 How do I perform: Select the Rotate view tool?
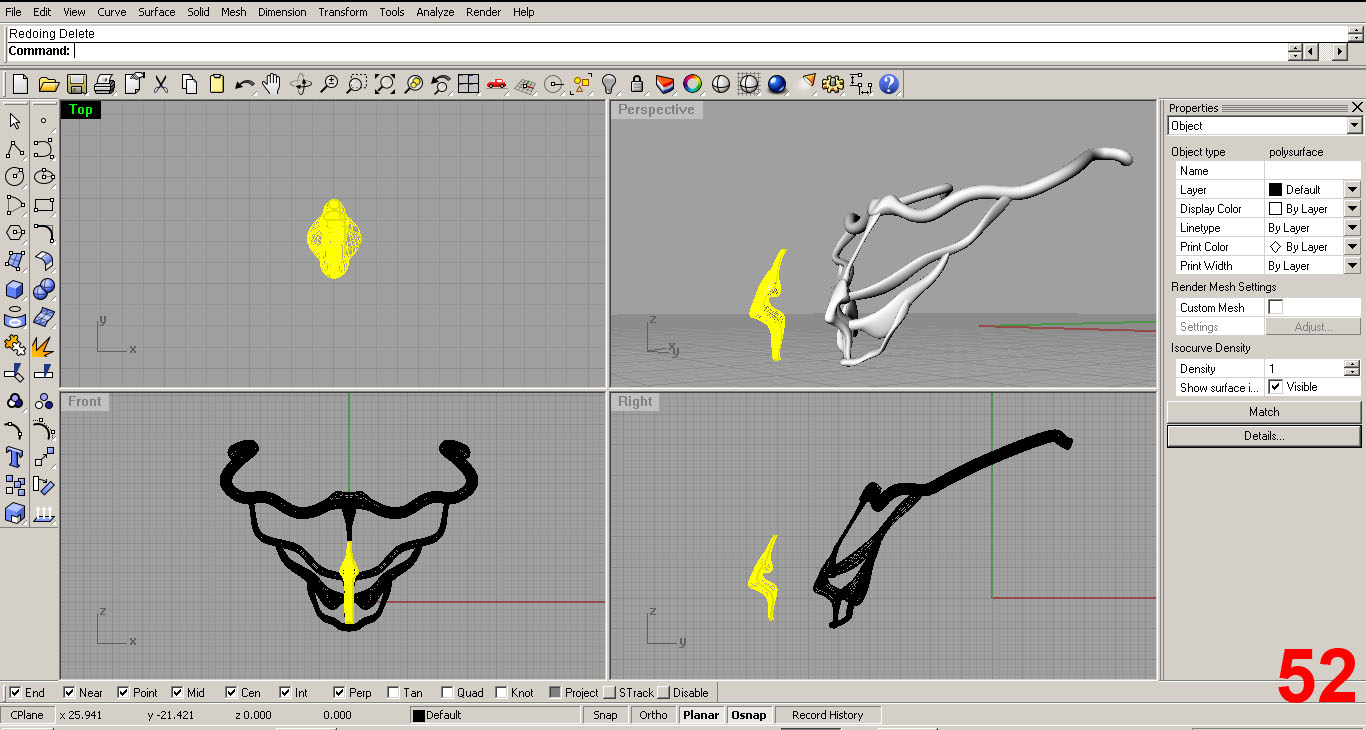[300, 84]
